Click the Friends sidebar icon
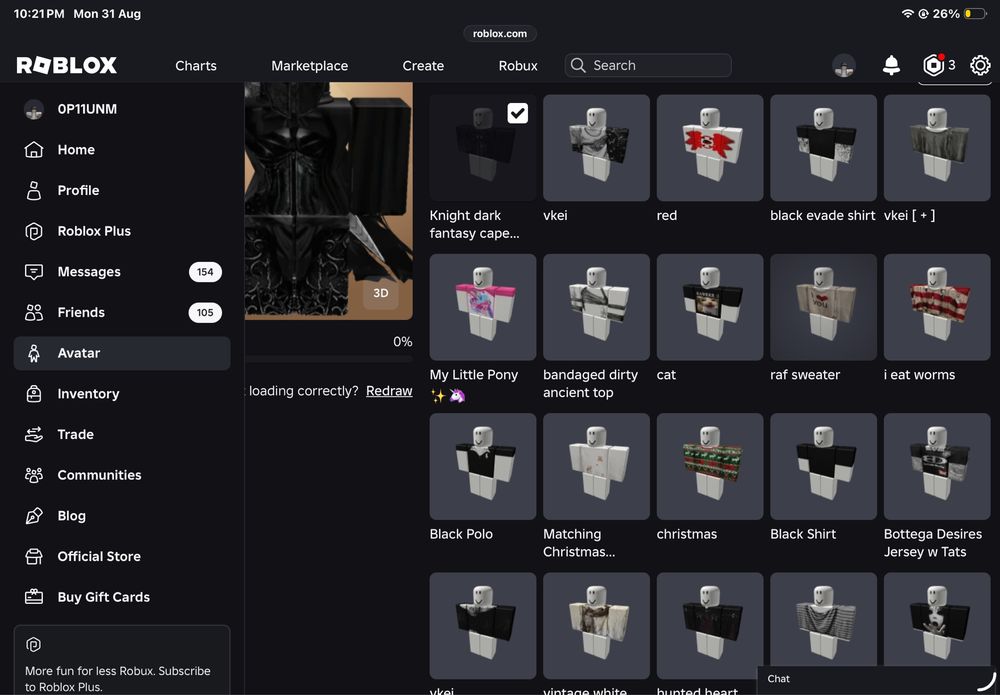 pyautogui.click(x=34, y=312)
